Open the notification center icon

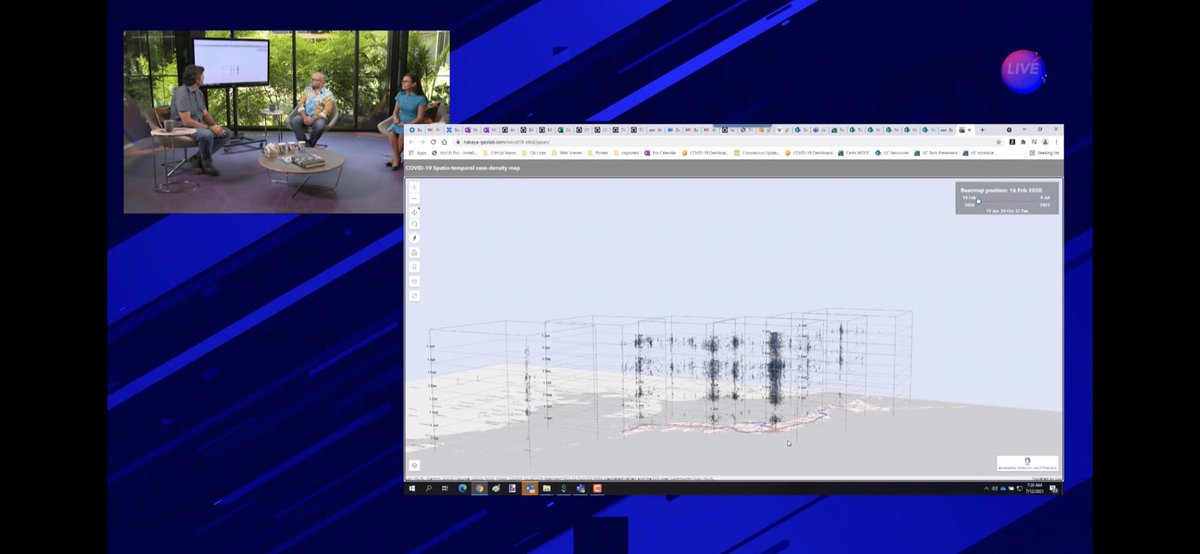click(x=1054, y=489)
